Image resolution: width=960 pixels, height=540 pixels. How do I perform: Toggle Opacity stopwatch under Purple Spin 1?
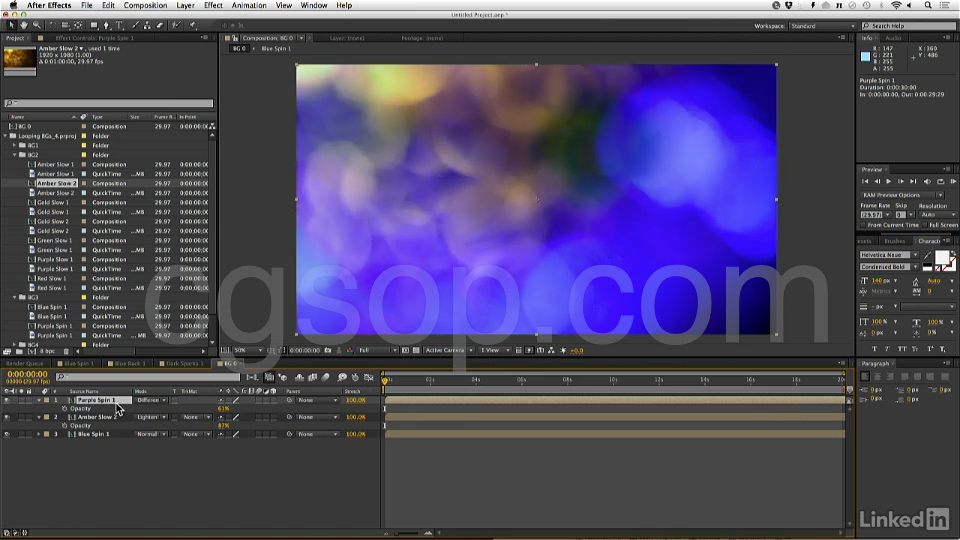pyautogui.click(x=64, y=408)
